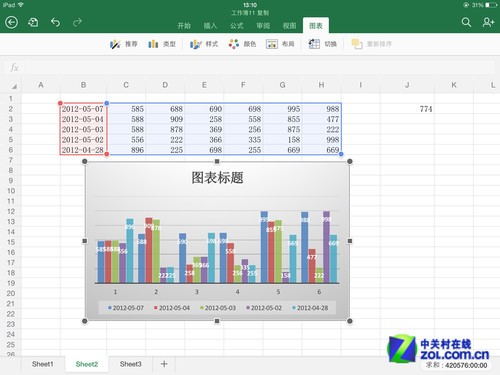
Task: Select cell with value 995
Action: (283, 109)
